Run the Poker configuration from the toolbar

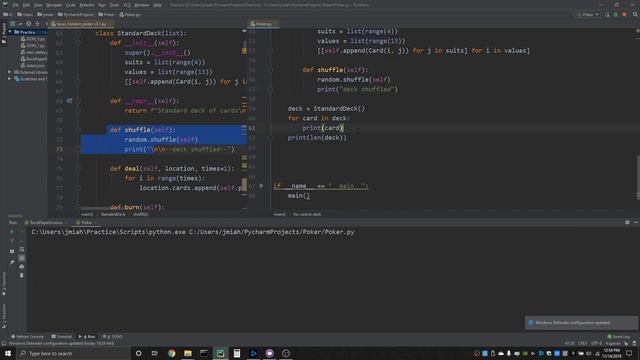607,14
